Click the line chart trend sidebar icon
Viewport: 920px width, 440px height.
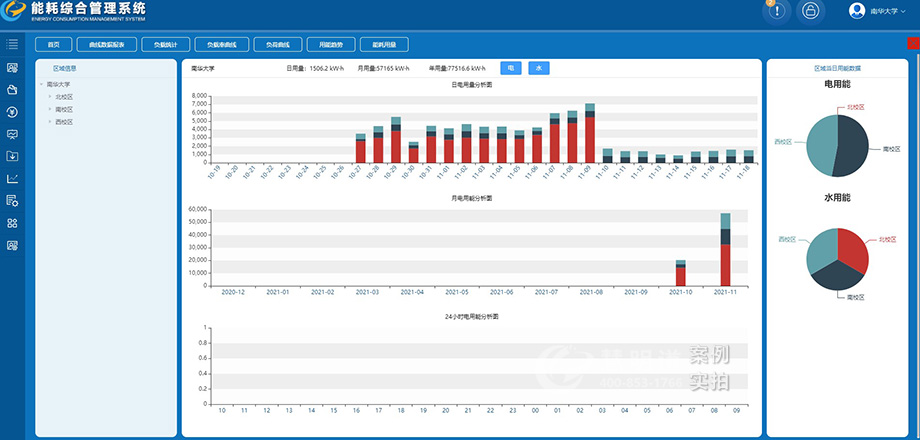[x=12, y=179]
